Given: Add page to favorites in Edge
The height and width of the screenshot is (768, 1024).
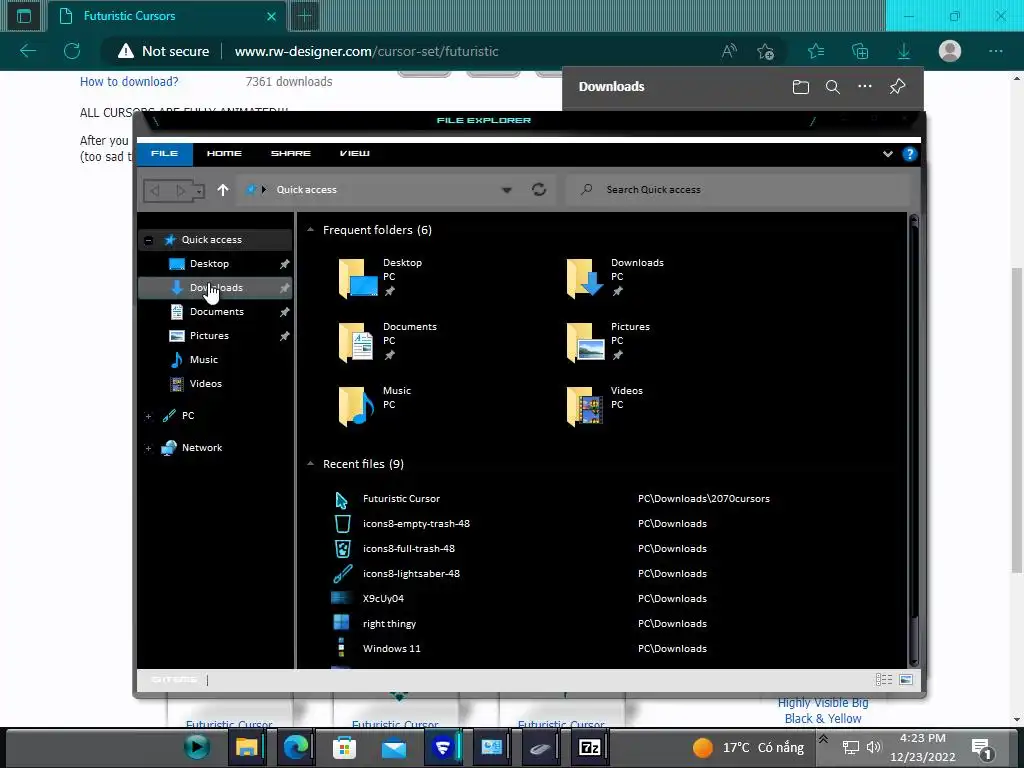Looking at the screenshot, I should click(765, 51).
